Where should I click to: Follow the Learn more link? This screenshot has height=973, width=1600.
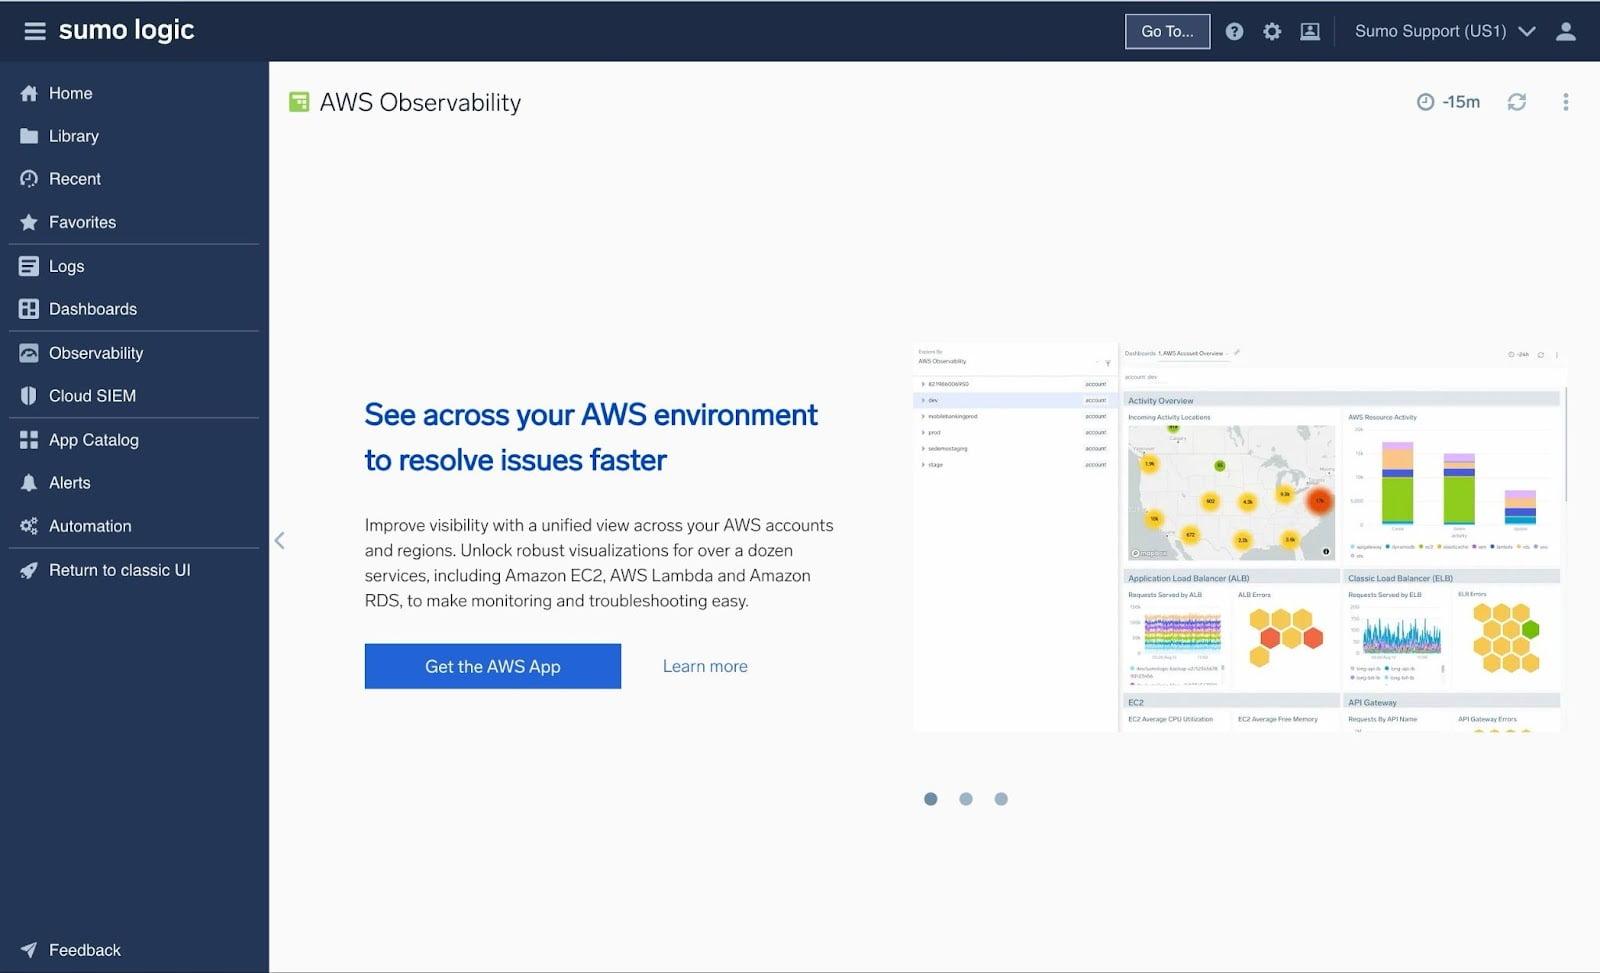point(705,666)
